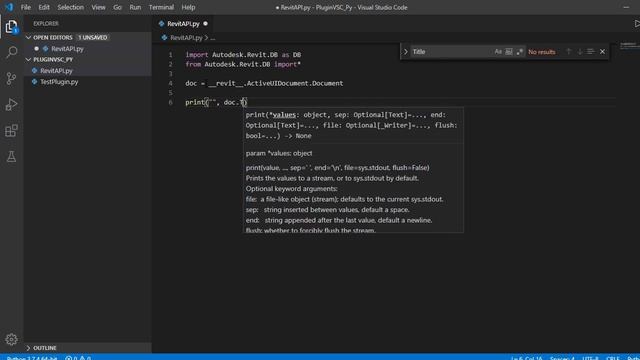Expand replace mode in find widget
The width and height of the screenshot is (640, 360).
coord(405,52)
